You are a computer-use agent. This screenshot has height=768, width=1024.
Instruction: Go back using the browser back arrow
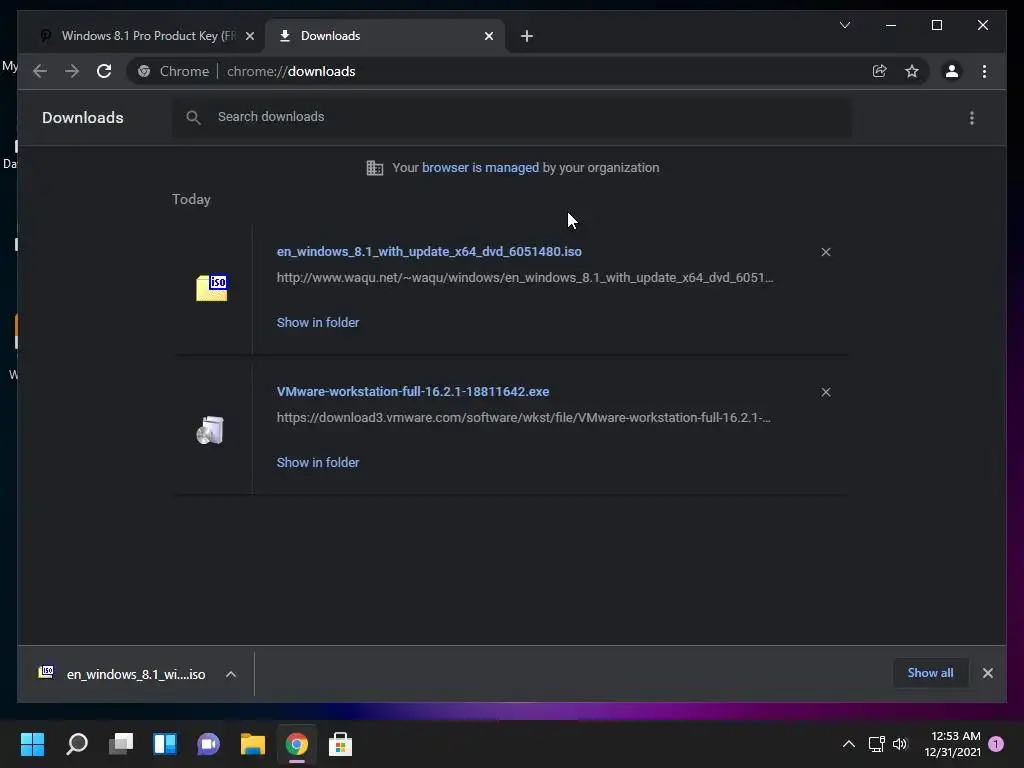[40, 71]
